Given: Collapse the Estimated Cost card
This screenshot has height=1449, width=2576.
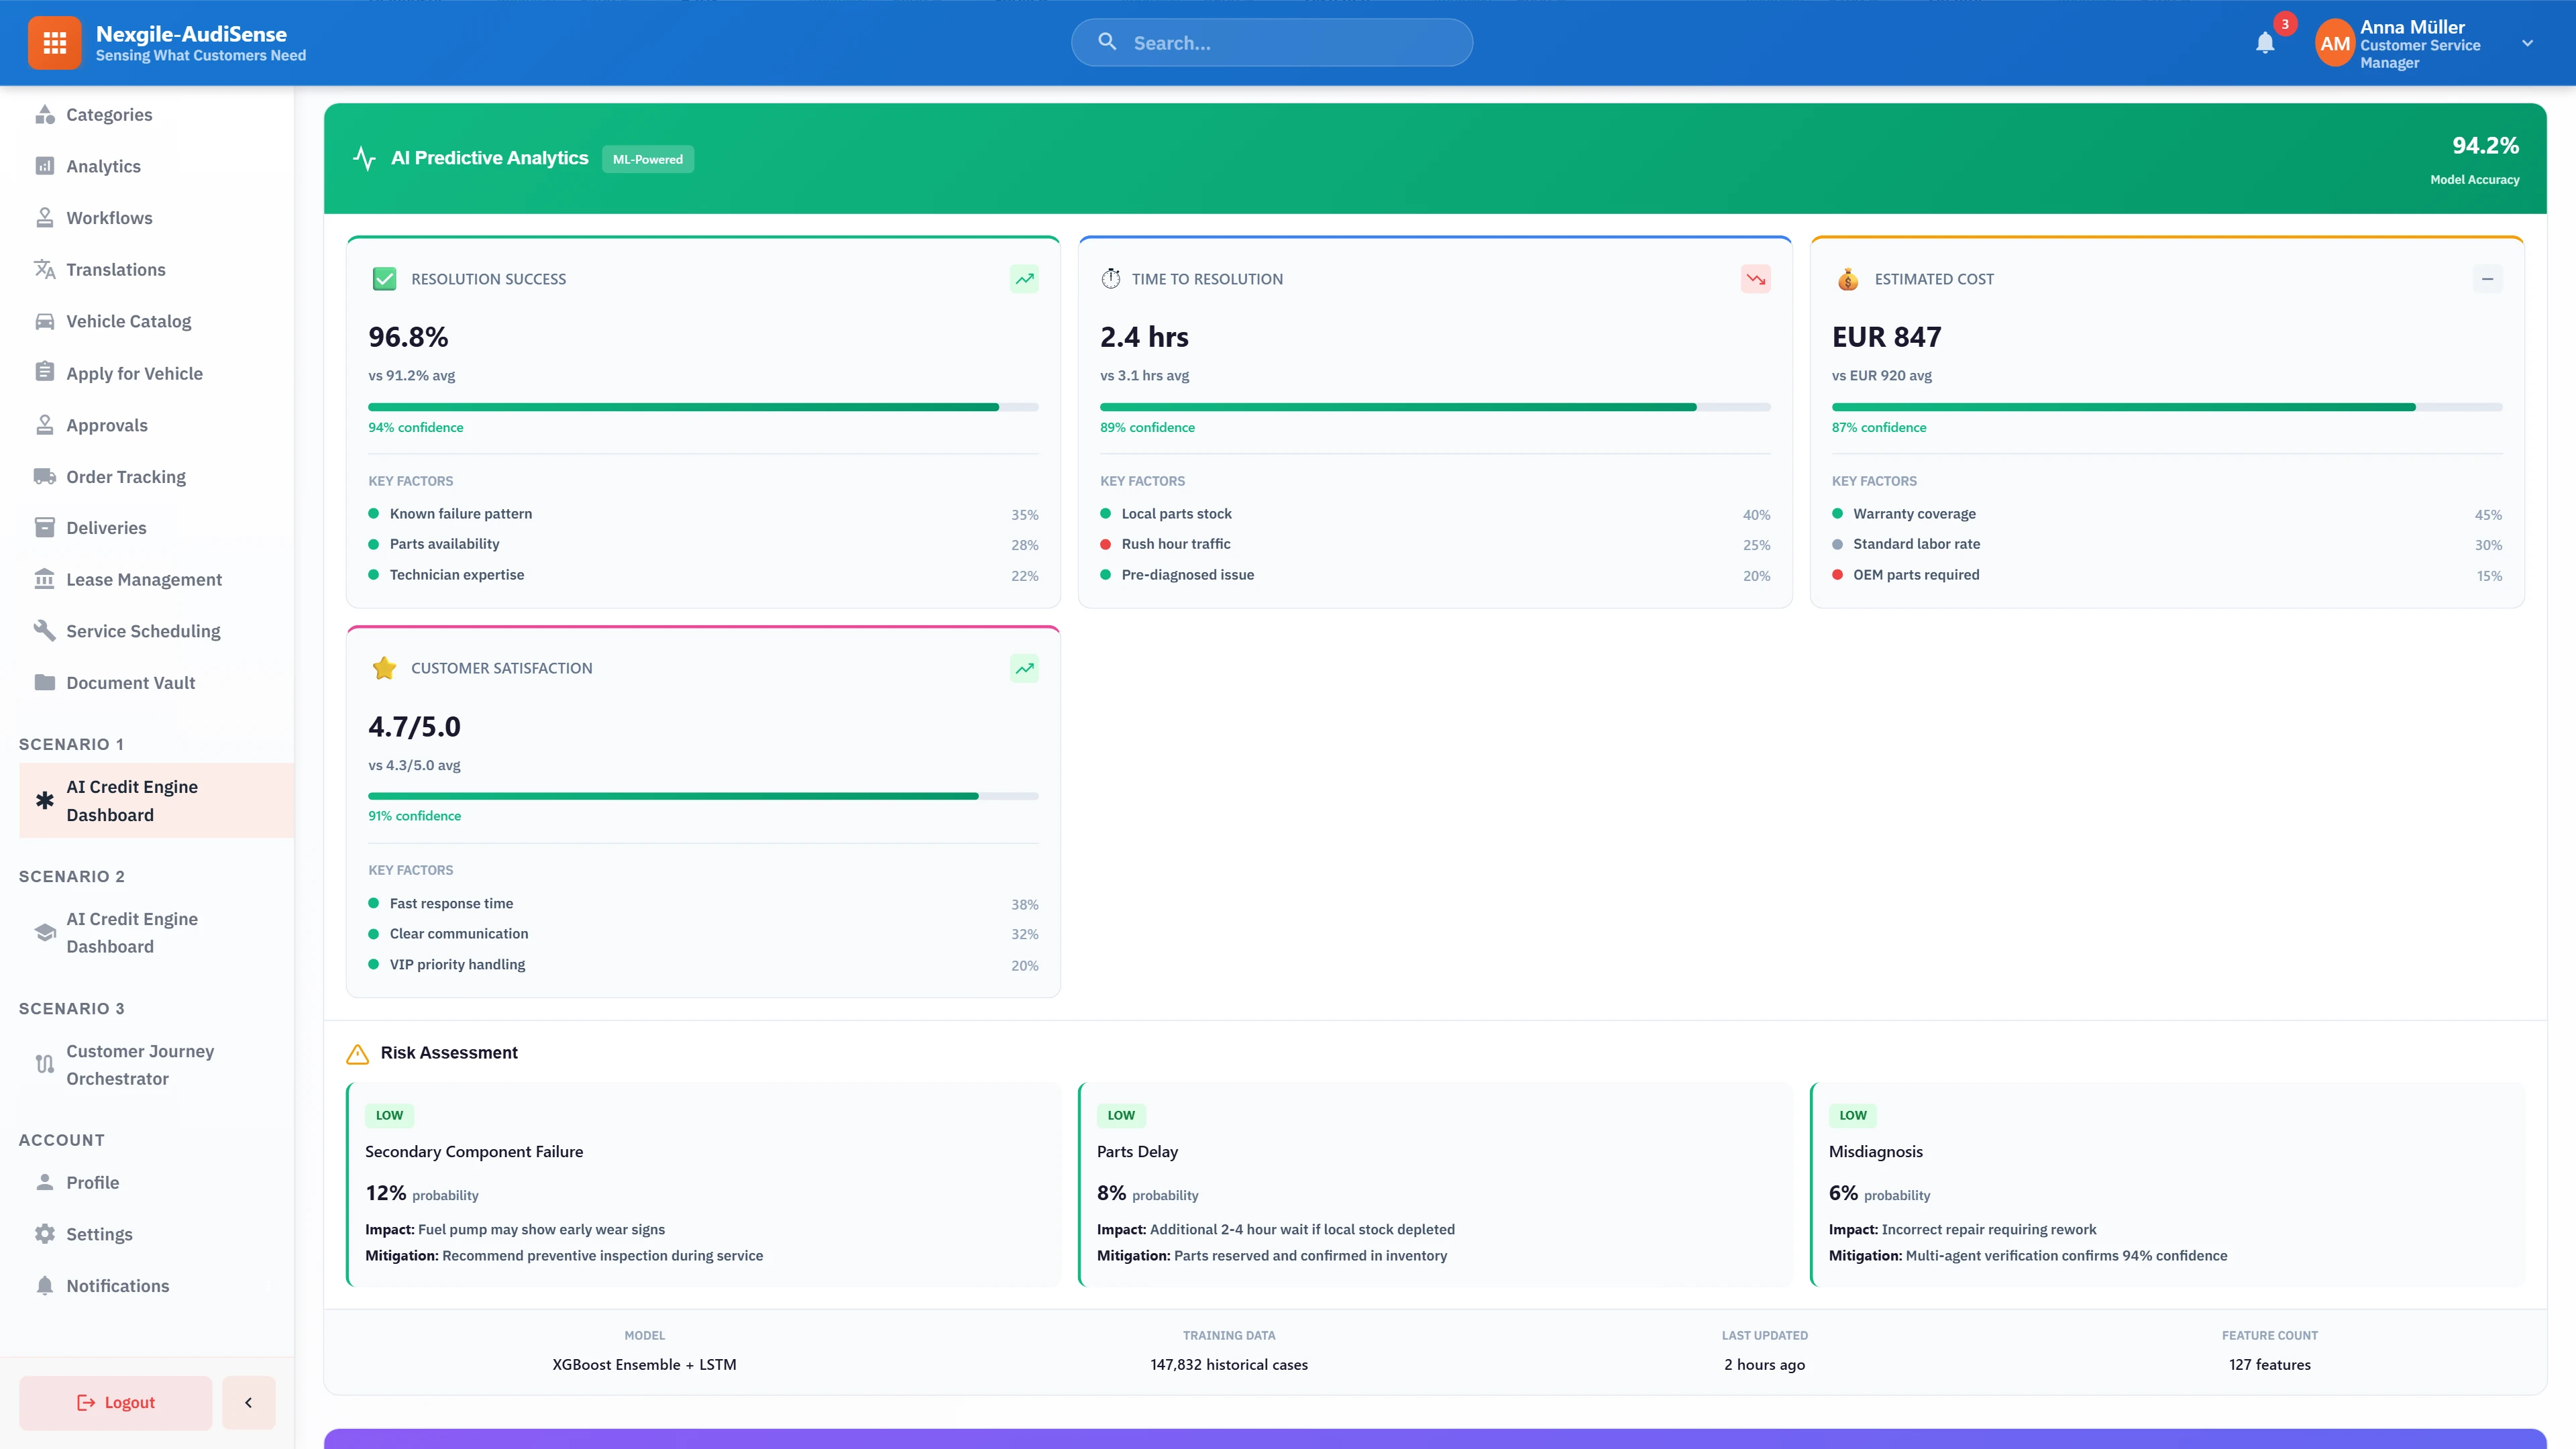Looking at the screenshot, I should 2487,278.
